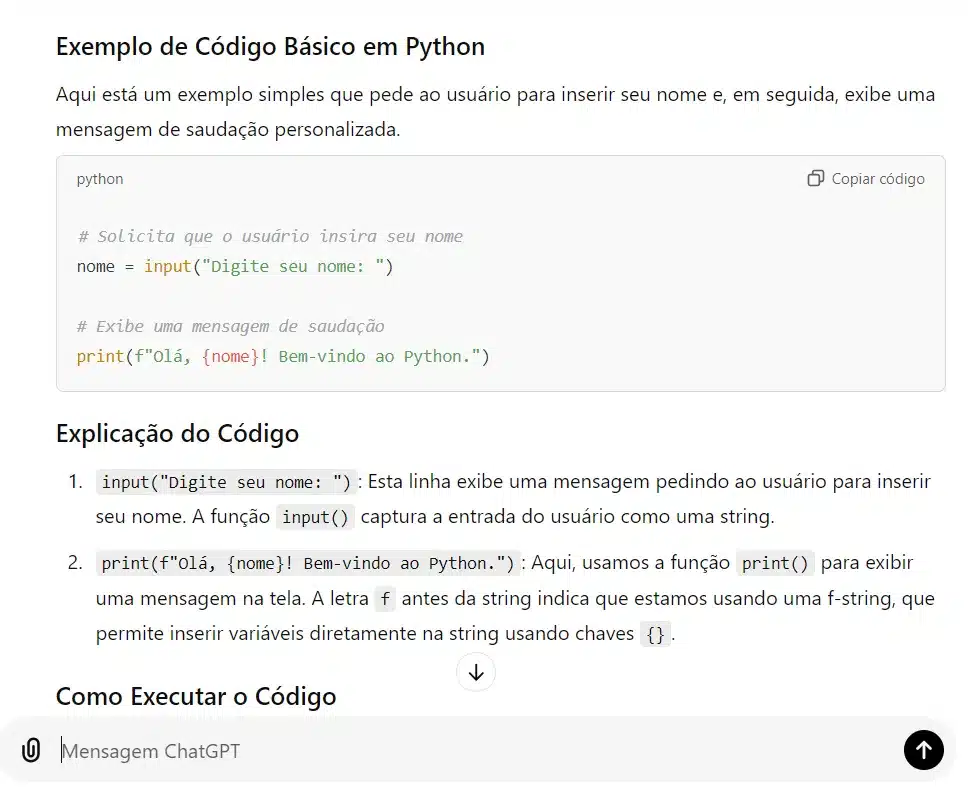The image size is (968, 796).
Task: Click the inline code input("Digite seu nome: ")
Action: click(x=224, y=481)
